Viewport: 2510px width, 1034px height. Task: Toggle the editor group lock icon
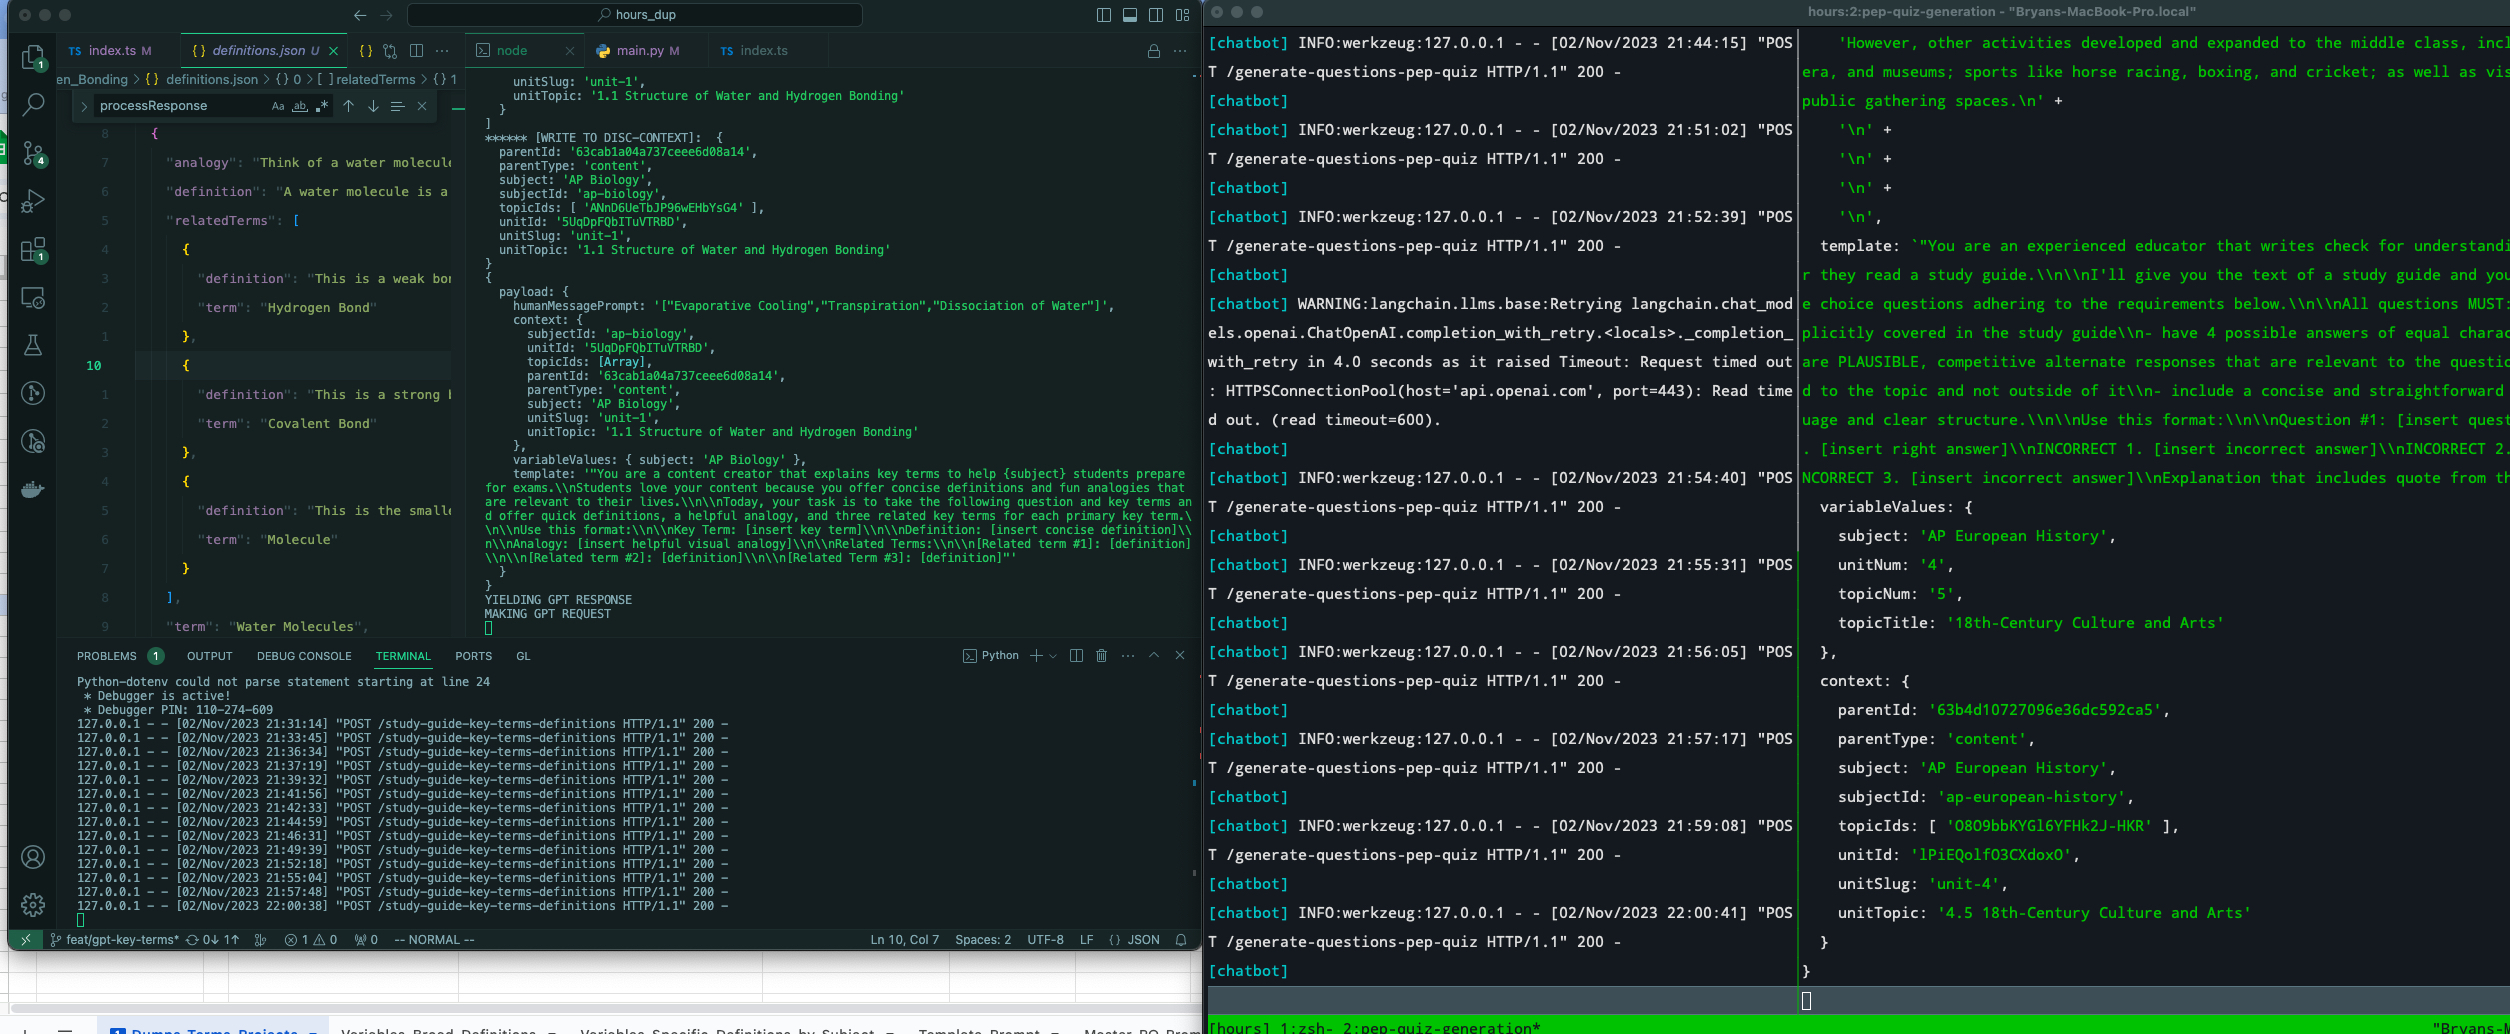coord(1153,51)
